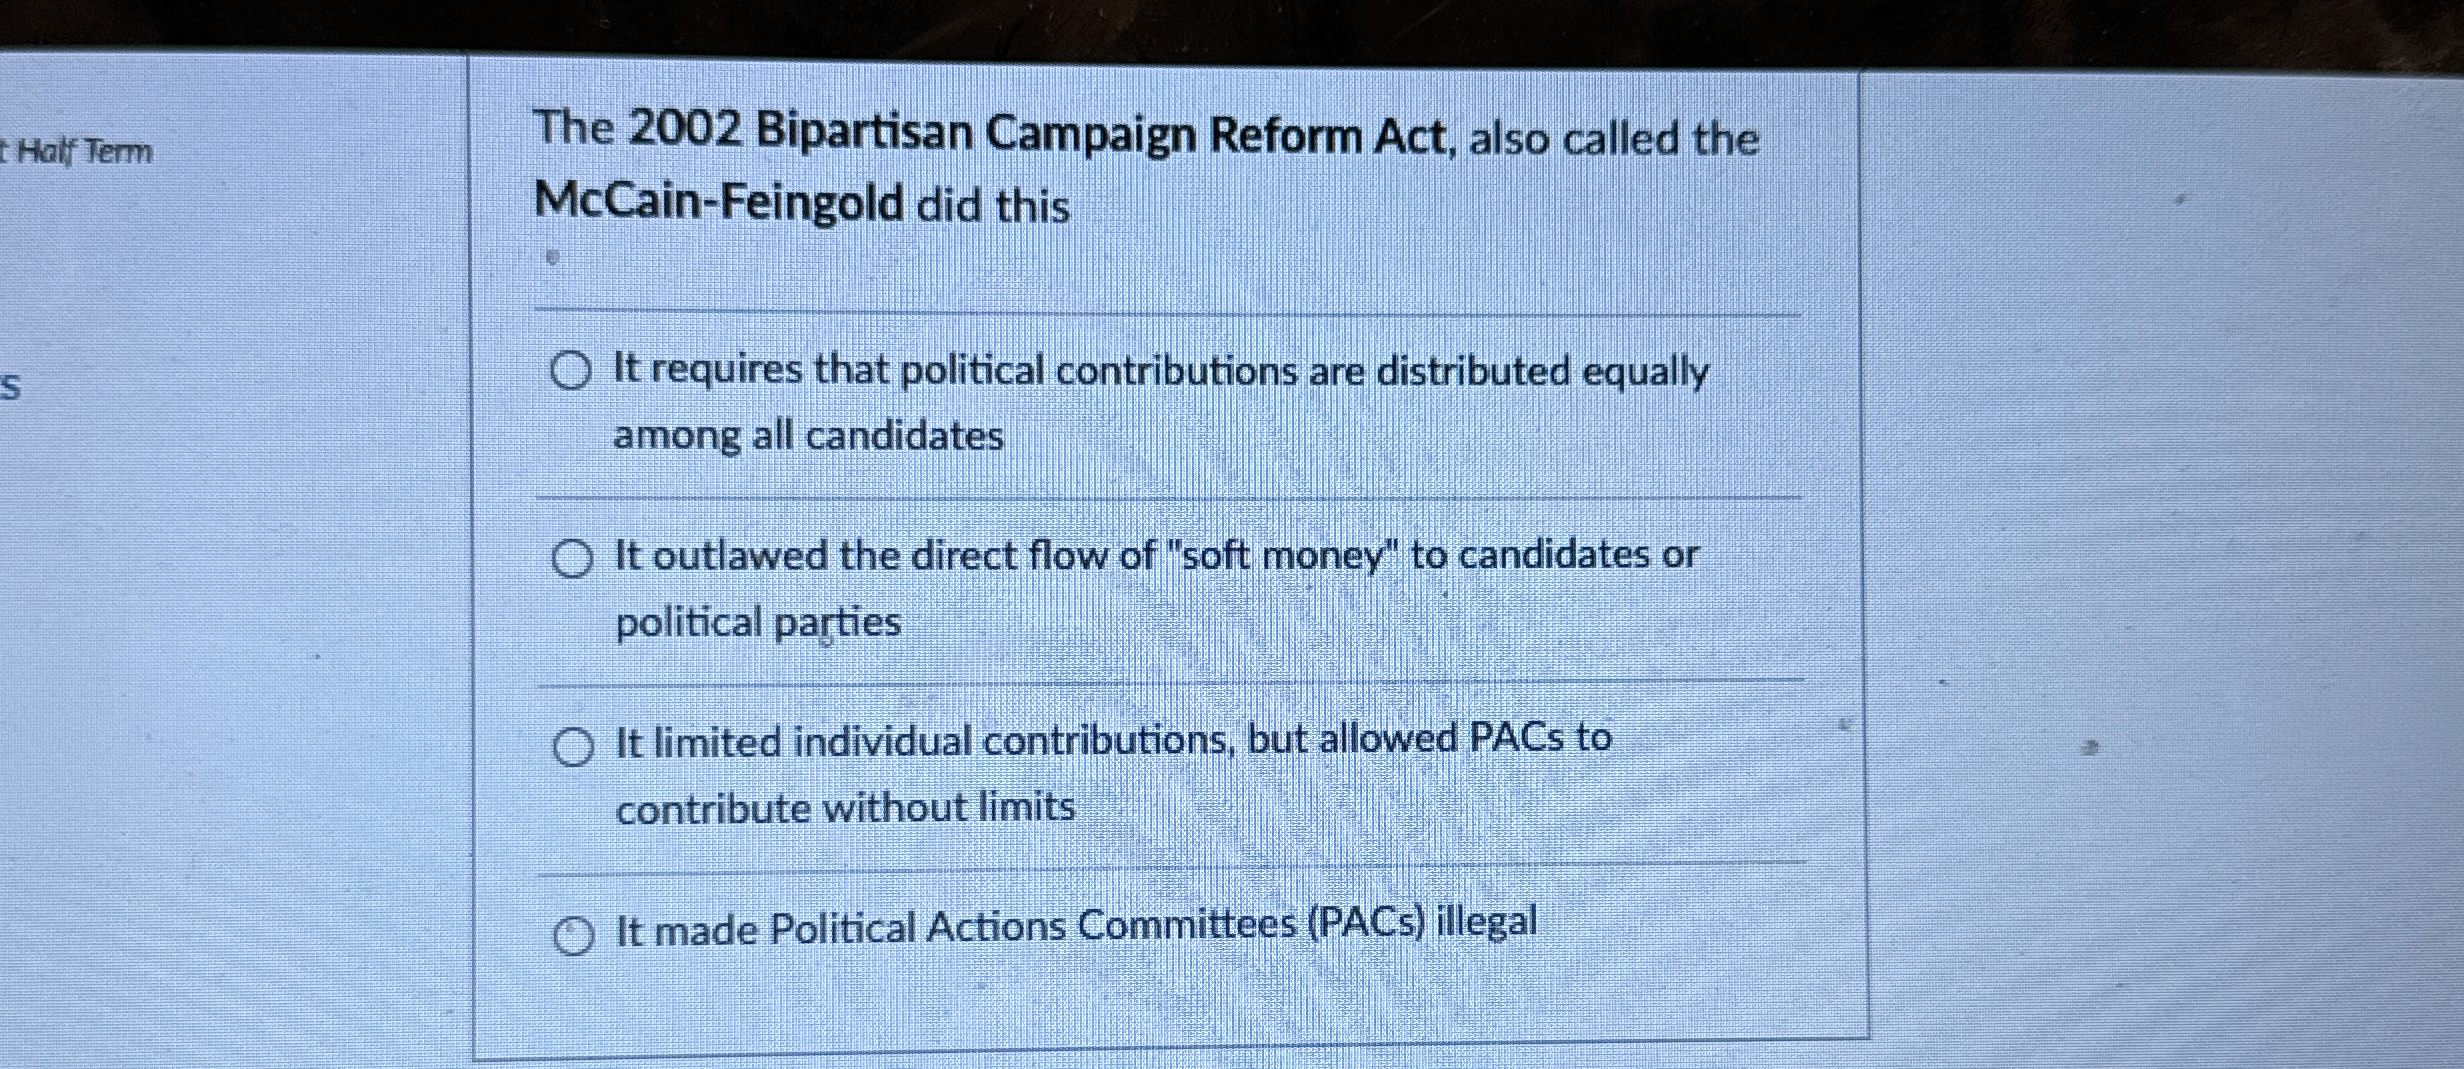
Task: Select the radio button for equal distribution answer
Action: [571, 371]
